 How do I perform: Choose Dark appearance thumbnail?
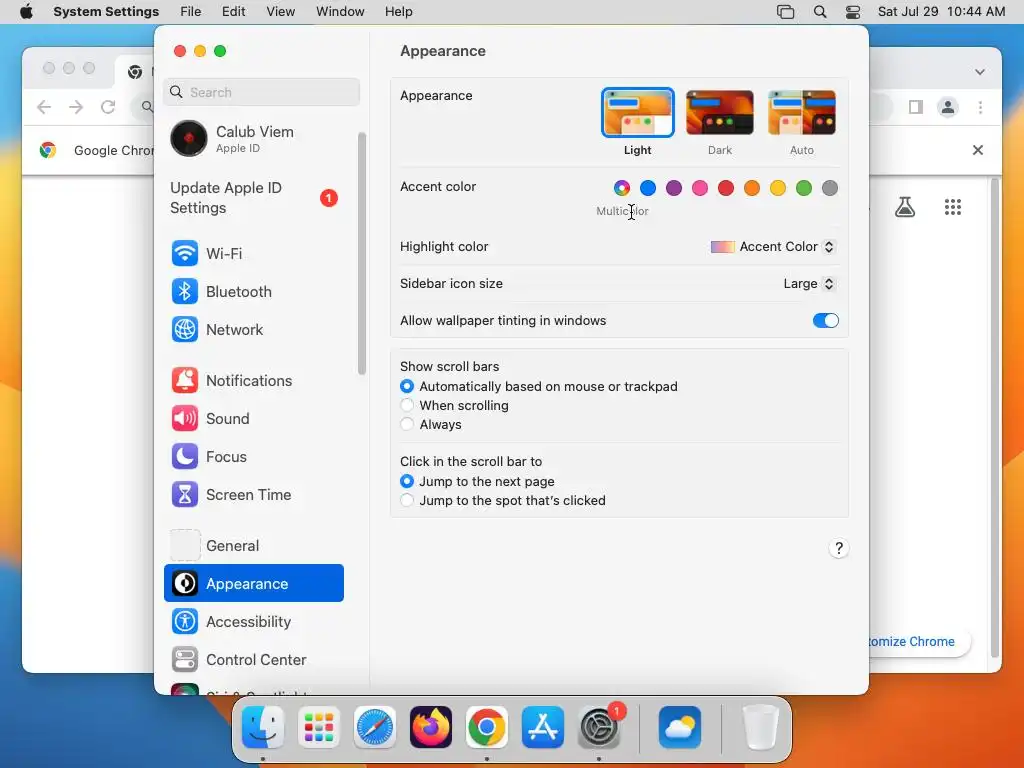(x=720, y=112)
